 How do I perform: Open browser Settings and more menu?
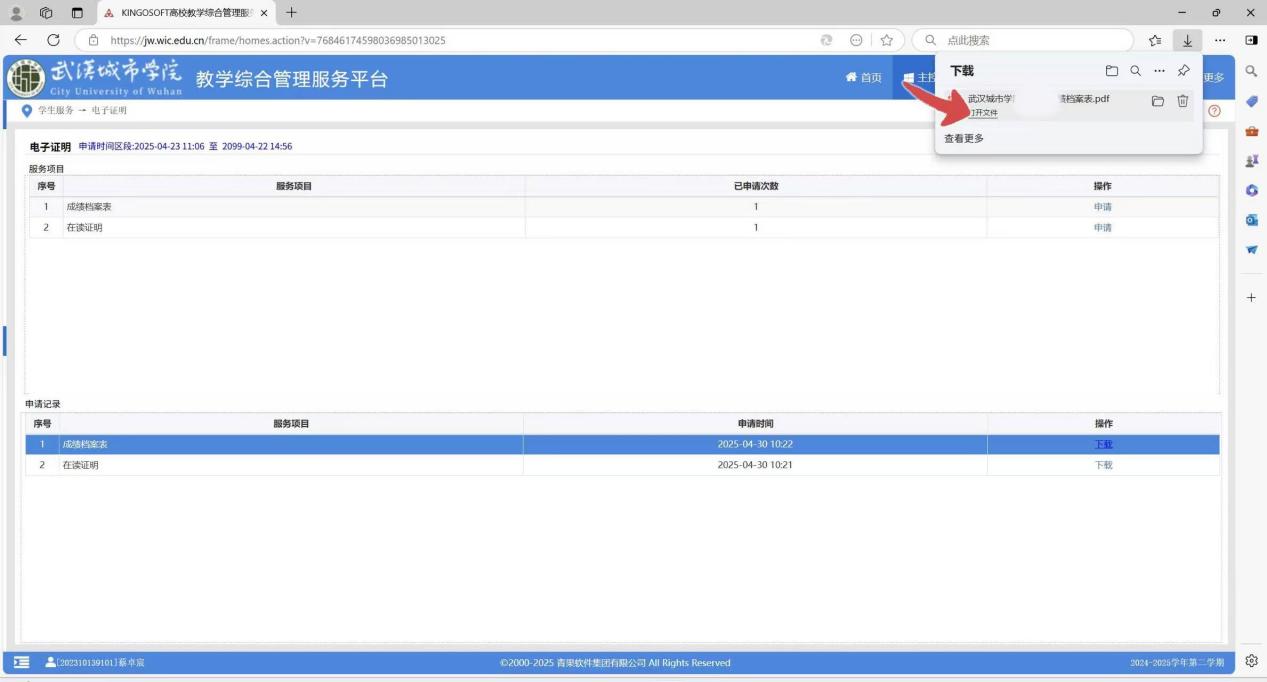coord(1220,40)
